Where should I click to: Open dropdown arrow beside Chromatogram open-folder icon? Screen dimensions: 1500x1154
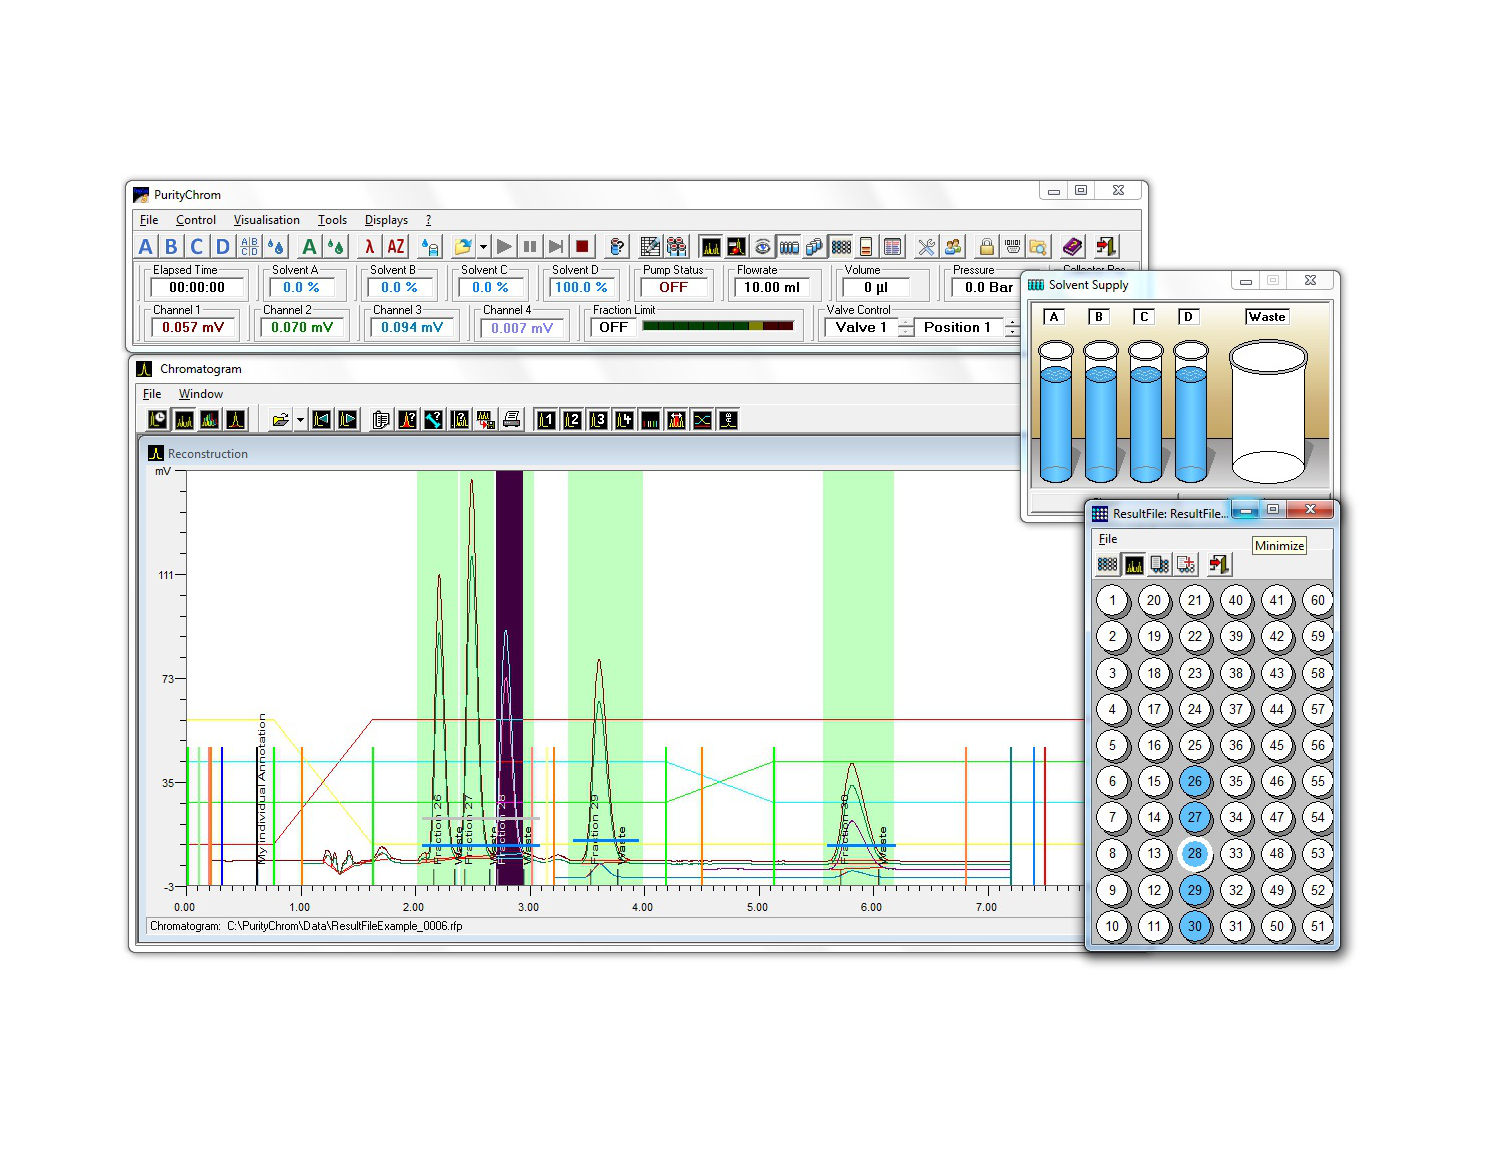click(300, 420)
